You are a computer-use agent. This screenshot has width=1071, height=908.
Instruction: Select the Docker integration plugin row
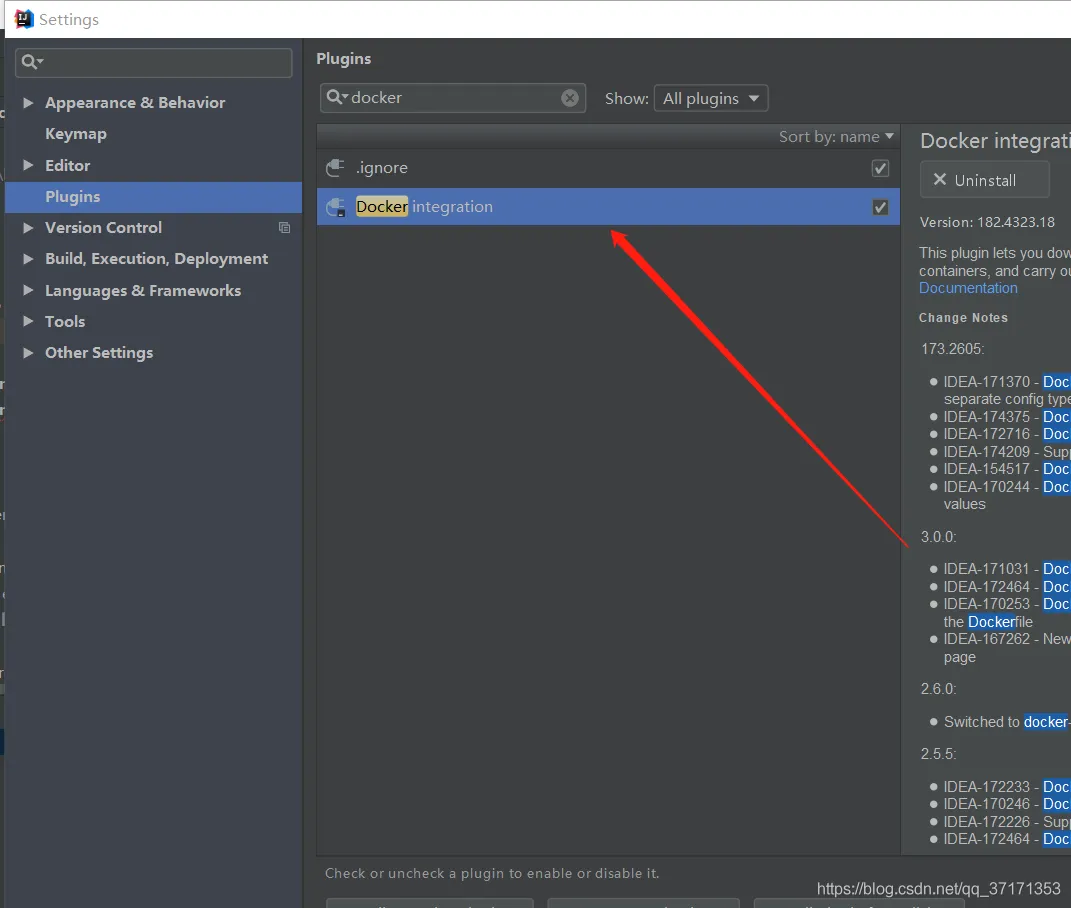click(608, 206)
